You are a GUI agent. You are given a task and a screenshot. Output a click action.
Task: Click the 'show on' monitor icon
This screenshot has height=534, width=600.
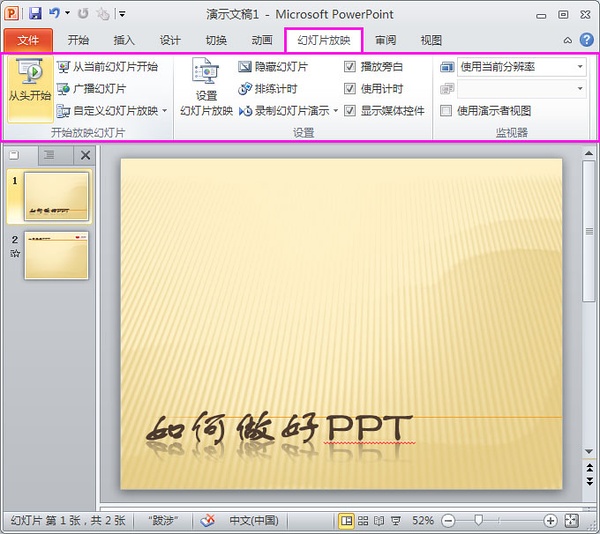pyautogui.click(x=447, y=89)
